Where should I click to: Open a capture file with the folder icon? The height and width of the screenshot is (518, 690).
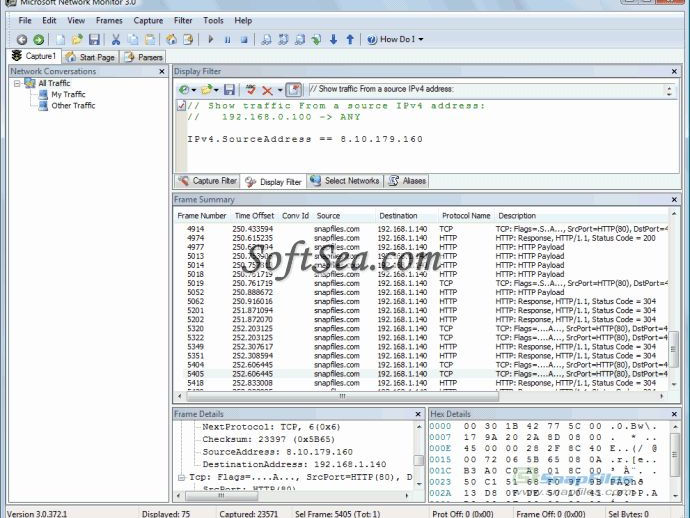[x=77, y=40]
